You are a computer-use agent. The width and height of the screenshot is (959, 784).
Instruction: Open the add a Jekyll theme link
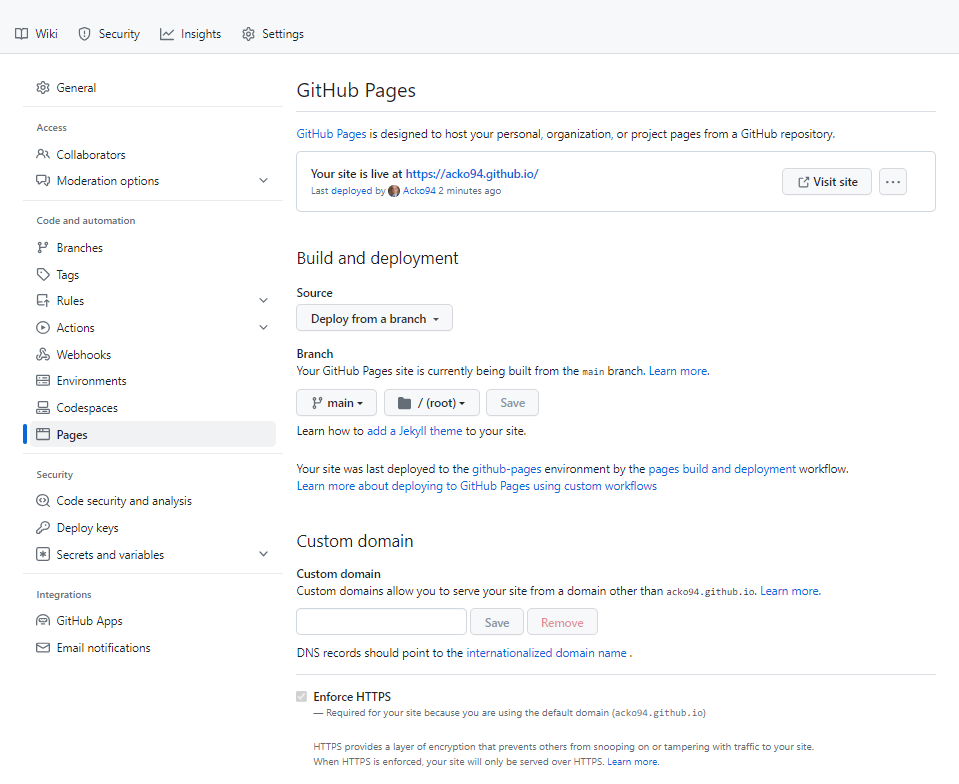(x=415, y=431)
